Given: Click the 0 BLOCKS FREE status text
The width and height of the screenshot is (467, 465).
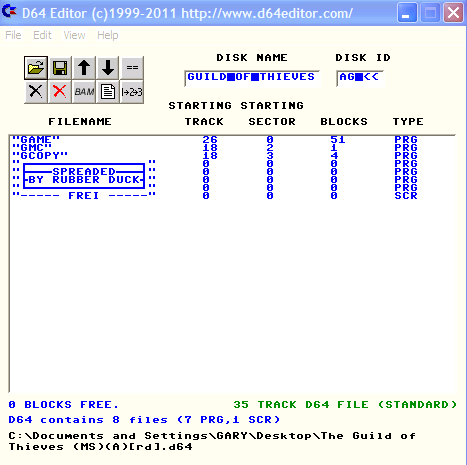Looking at the screenshot, I should pyautogui.click(x=63, y=405).
